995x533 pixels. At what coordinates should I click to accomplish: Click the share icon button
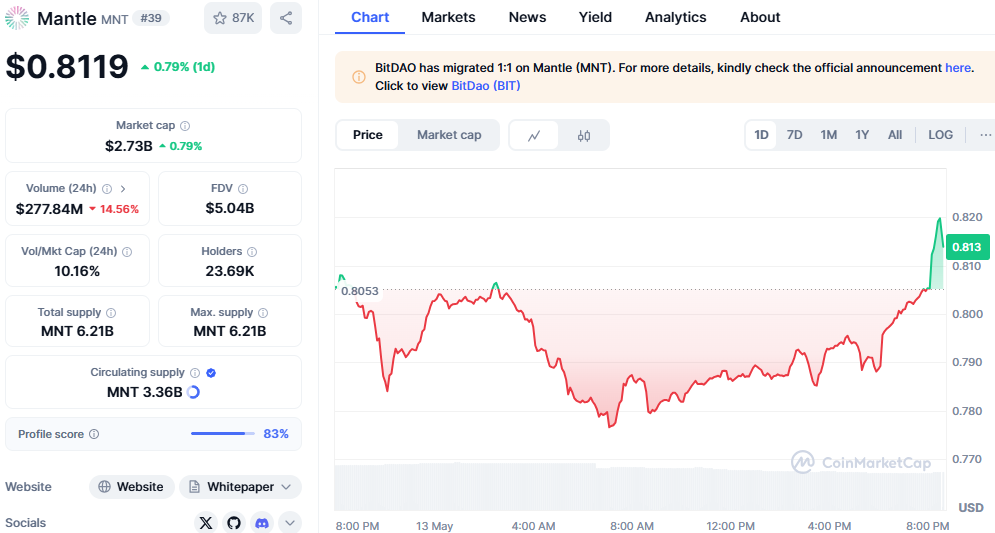(x=286, y=18)
